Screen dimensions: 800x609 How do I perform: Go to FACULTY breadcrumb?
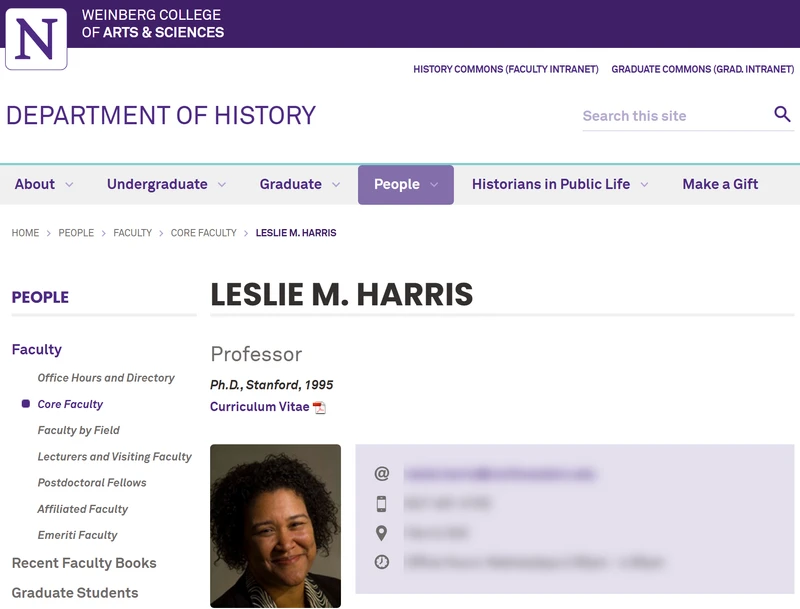(x=133, y=233)
